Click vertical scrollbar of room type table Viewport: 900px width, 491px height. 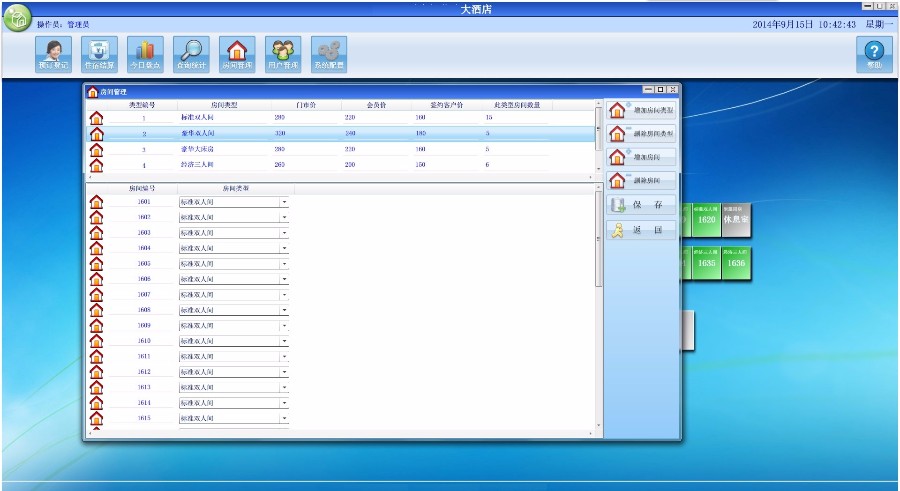pyautogui.click(x=599, y=136)
